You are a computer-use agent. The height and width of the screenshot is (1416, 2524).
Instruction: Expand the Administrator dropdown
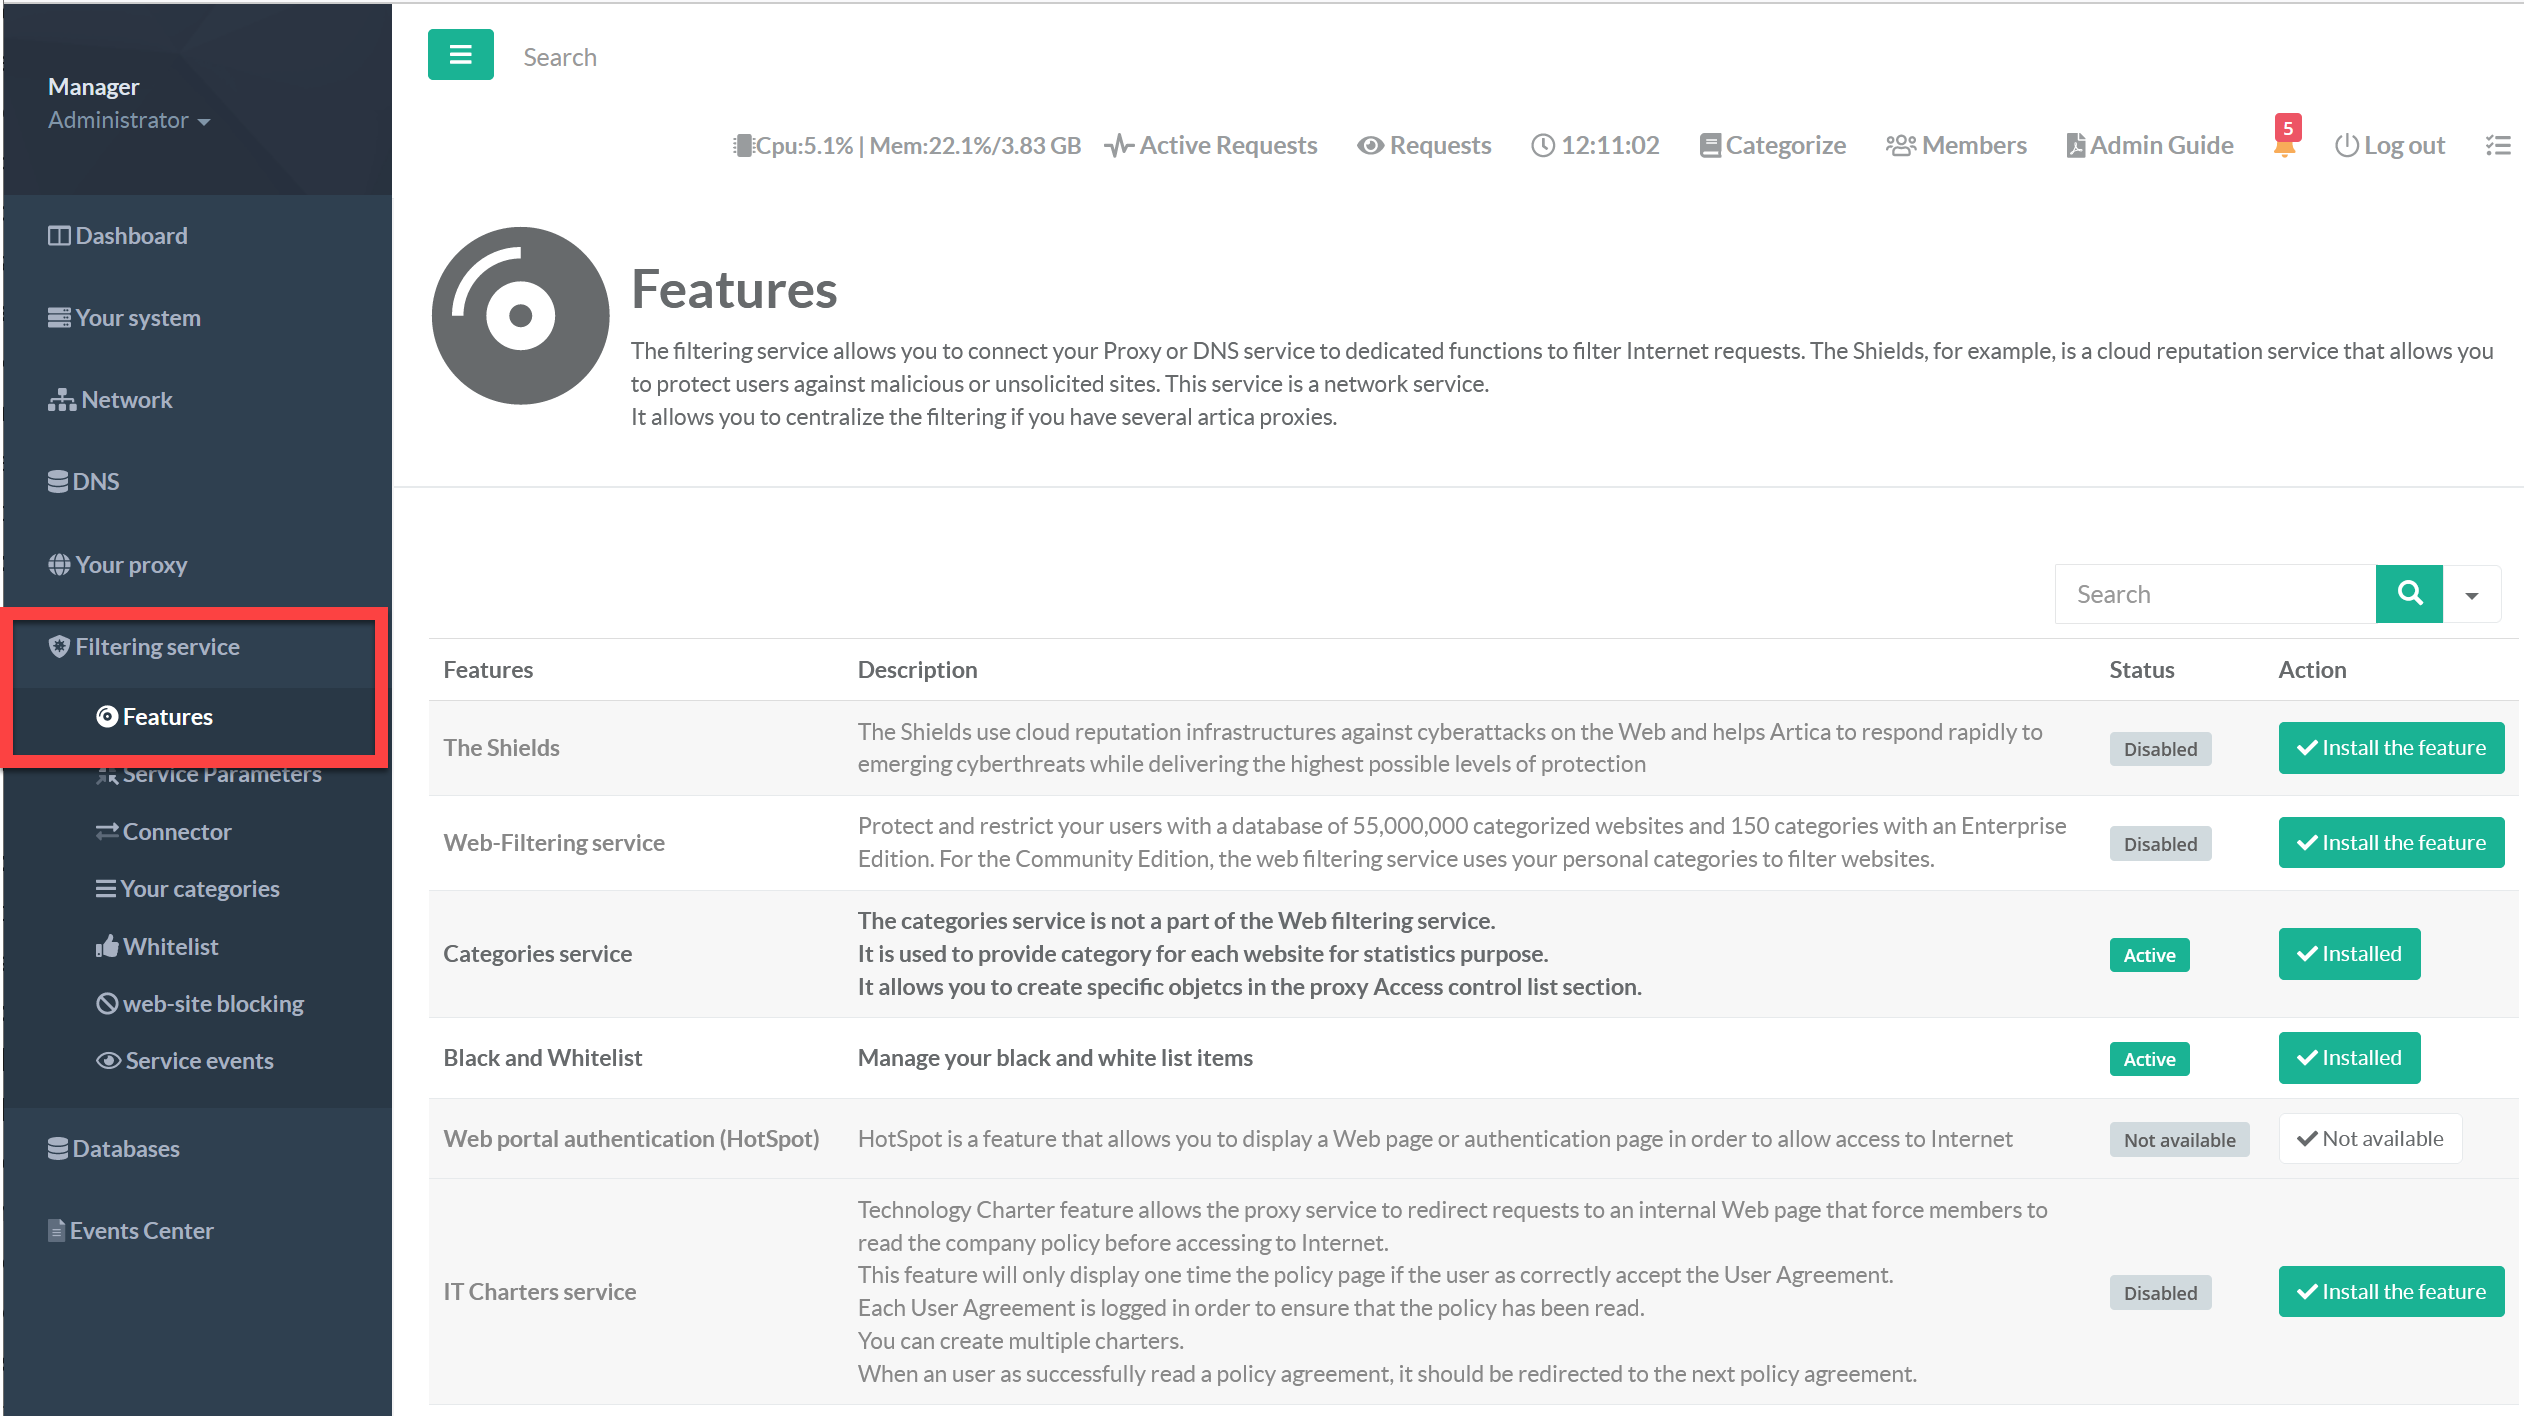click(x=129, y=121)
